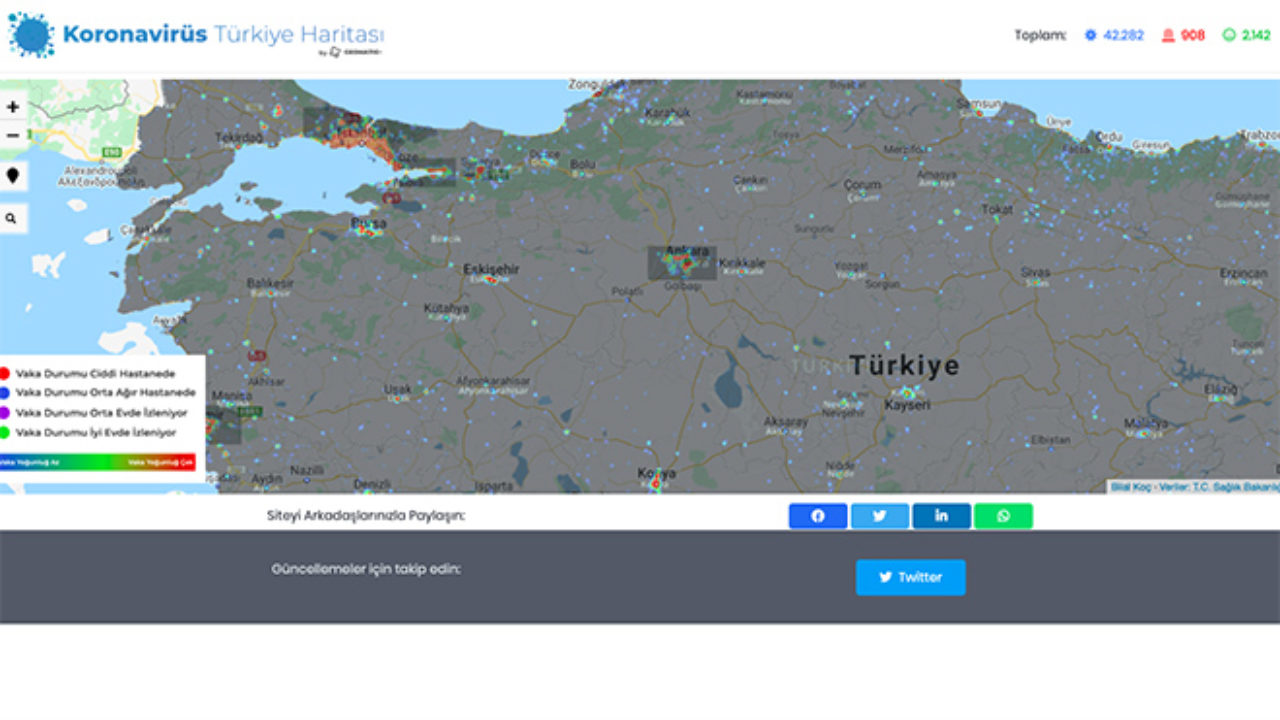The image size is (1280, 720).
Task: Follow updates with the Twitter button
Action: coord(910,577)
